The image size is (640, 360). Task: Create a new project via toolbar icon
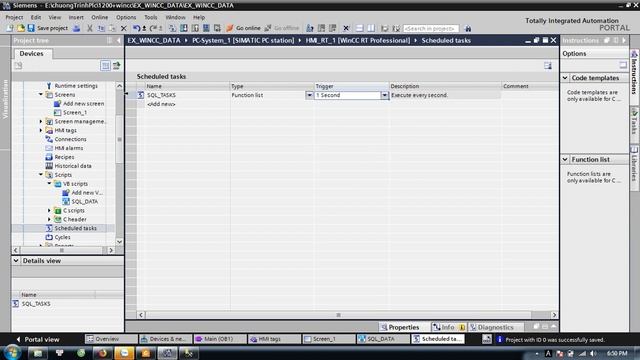(x=9, y=28)
